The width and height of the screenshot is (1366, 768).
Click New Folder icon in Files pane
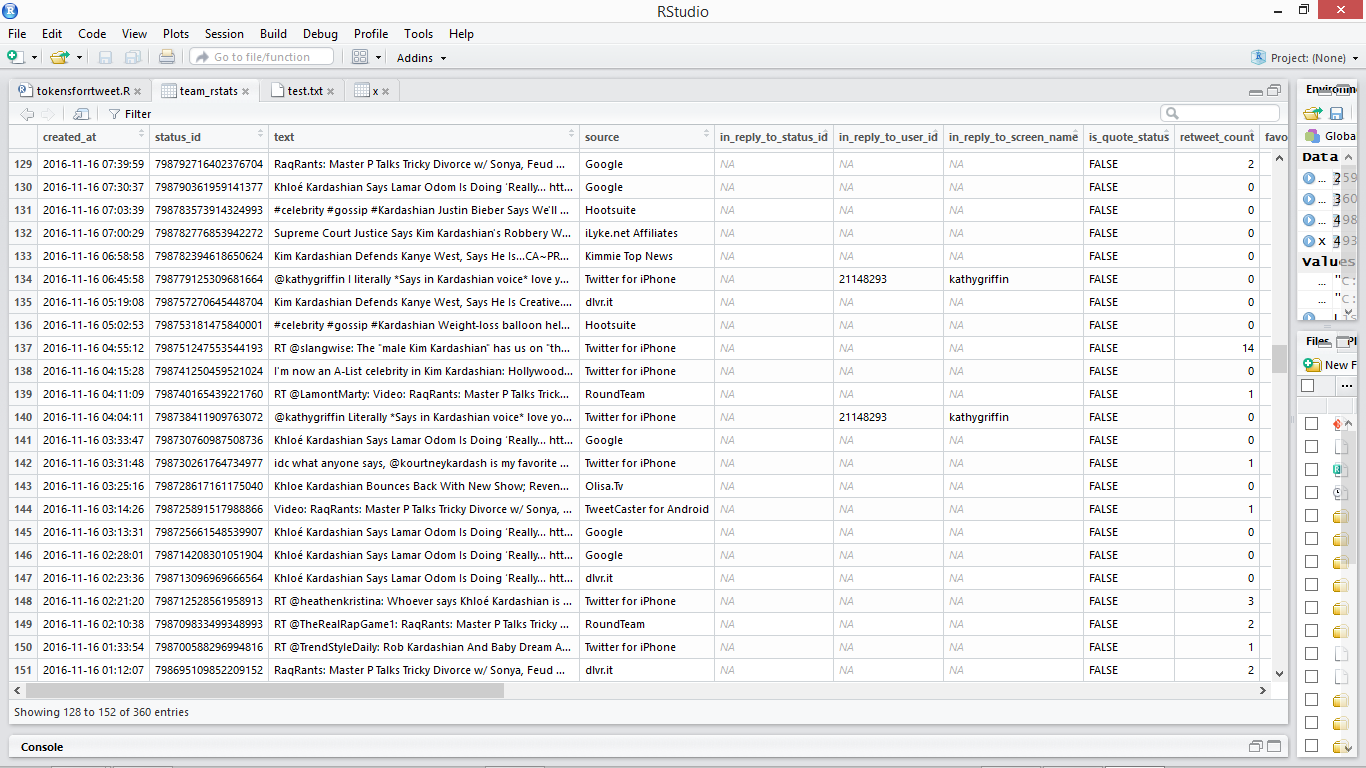point(1313,365)
